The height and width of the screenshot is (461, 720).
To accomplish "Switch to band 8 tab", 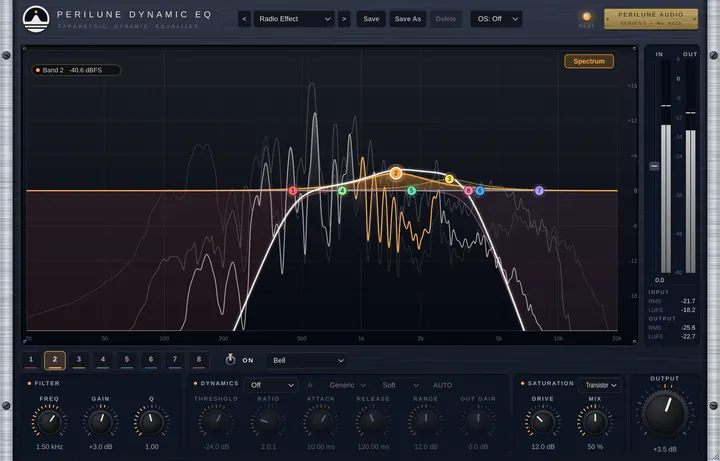I will click(x=198, y=360).
